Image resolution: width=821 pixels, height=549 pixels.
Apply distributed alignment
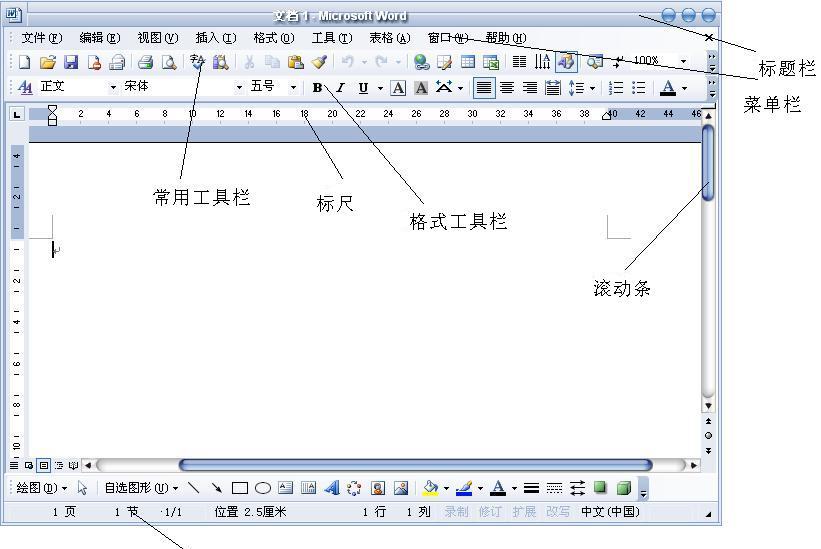[x=553, y=88]
